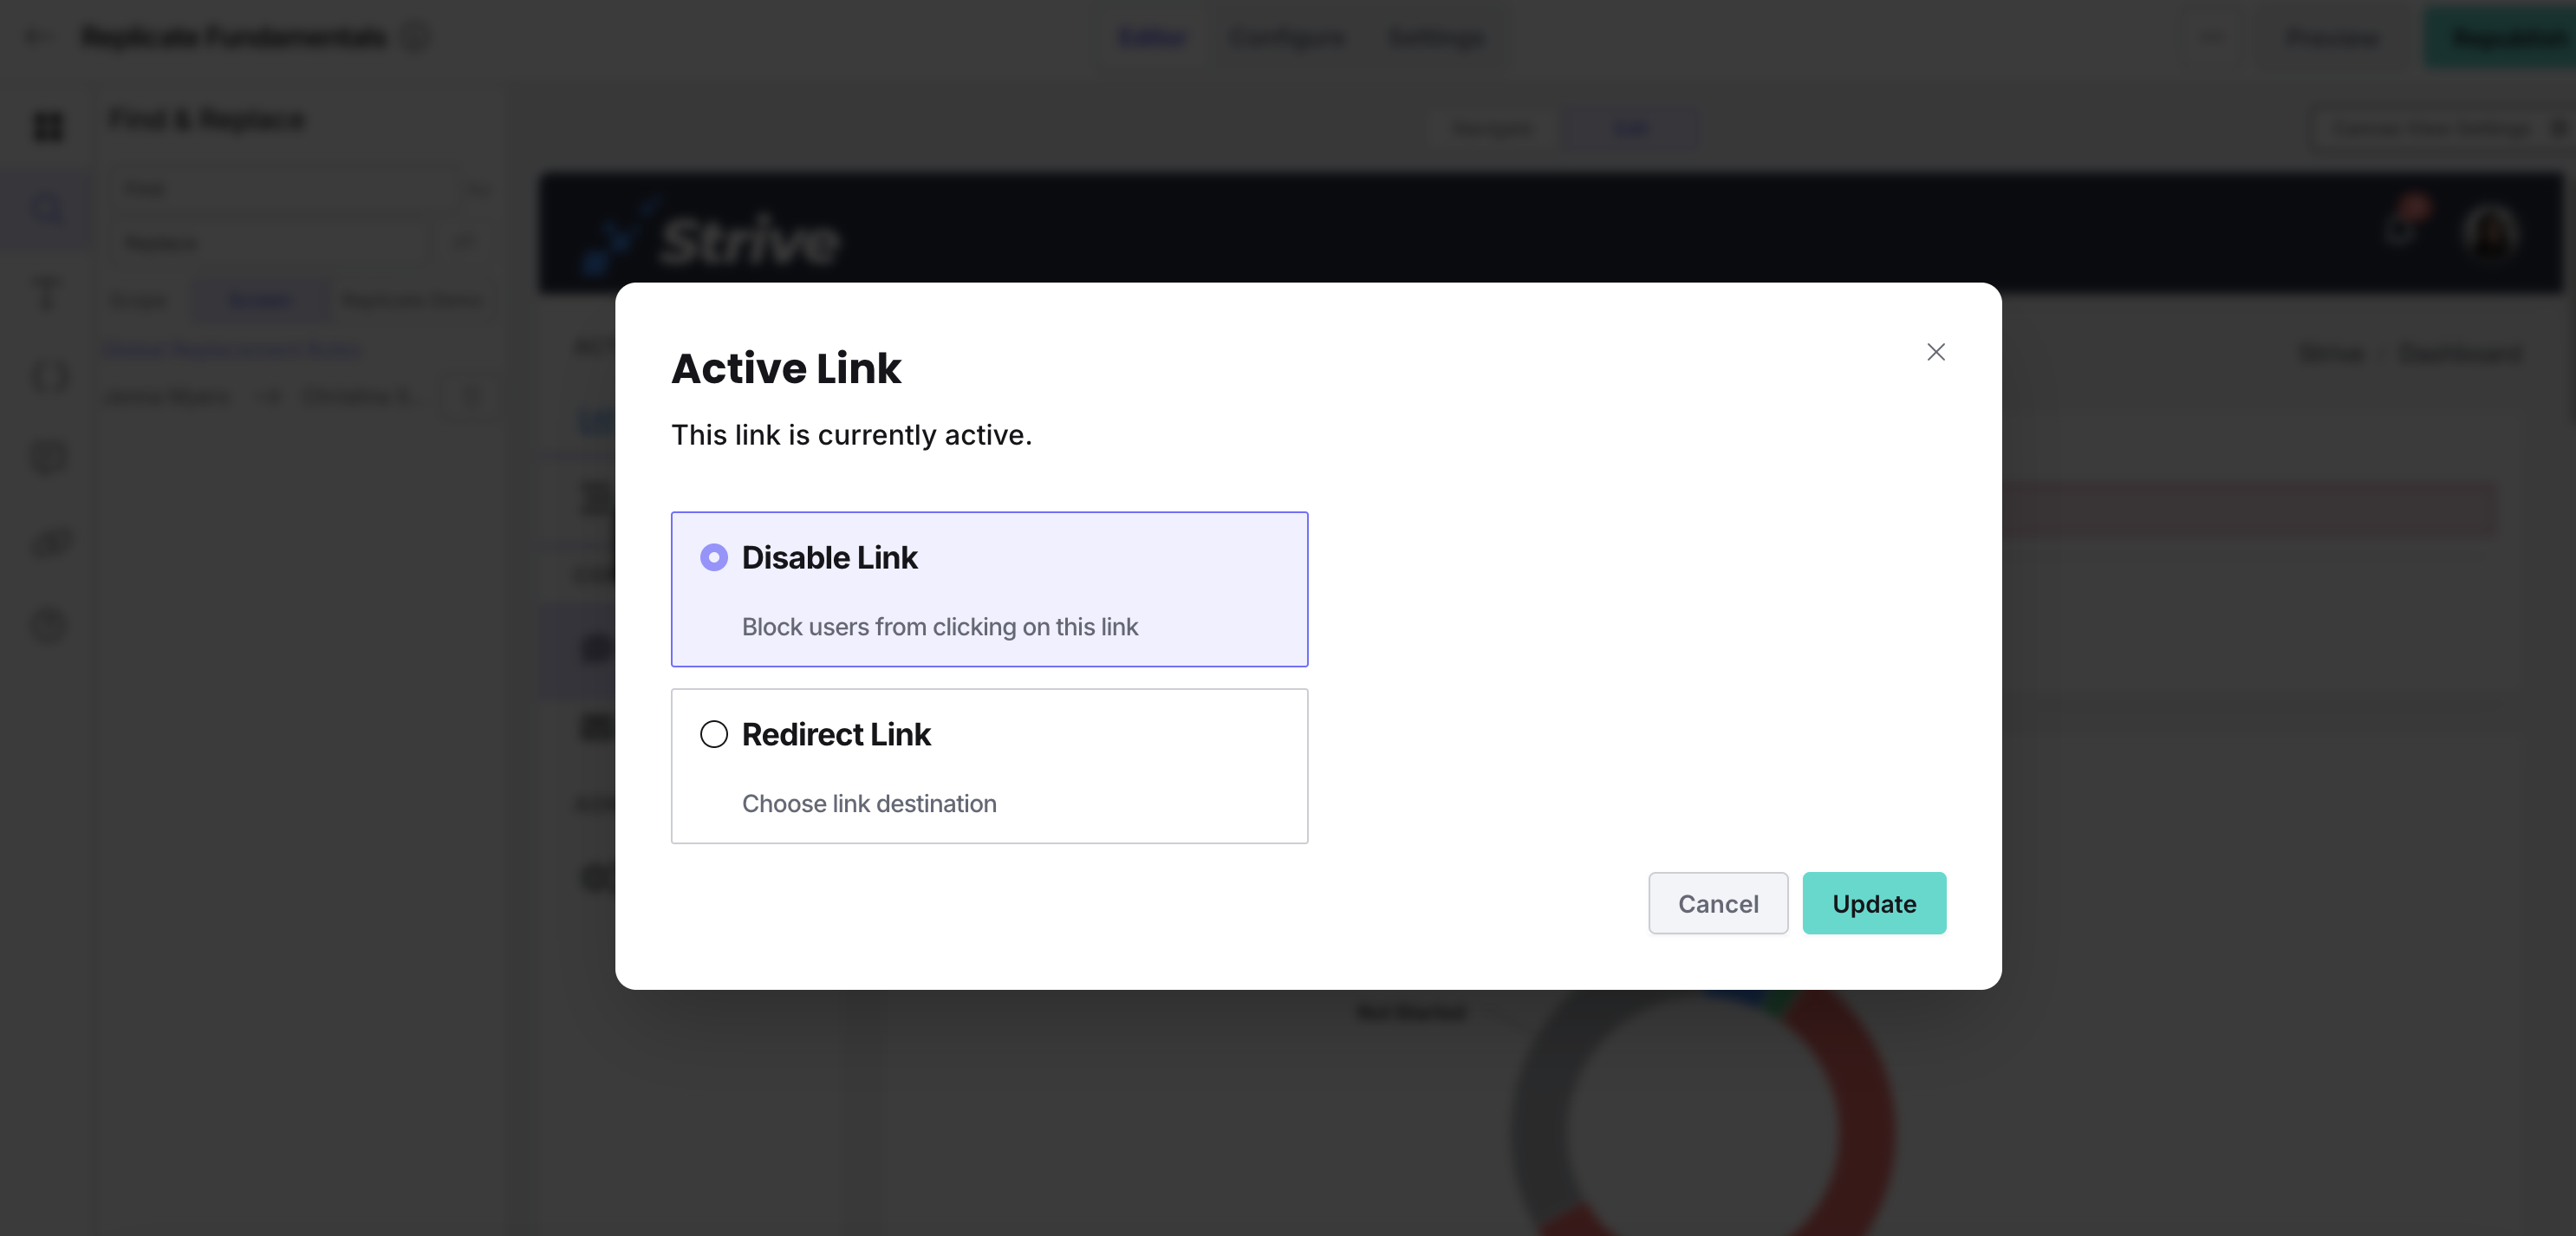Click 'Block users from clicking on this link'

pyautogui.click(x=939, y=627)
